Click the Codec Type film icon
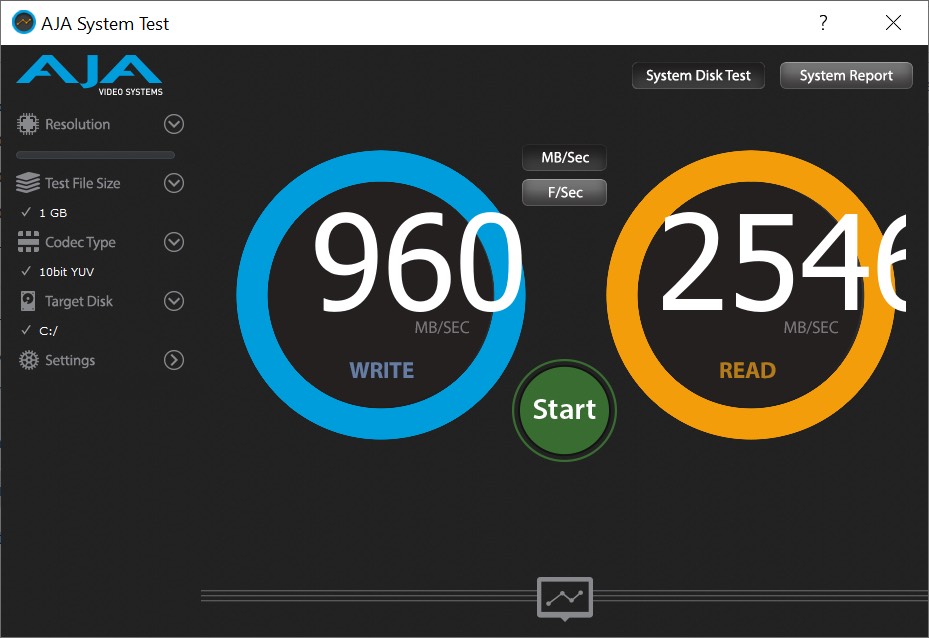This screenshot has height=638, width=929. tap(28, 242)
